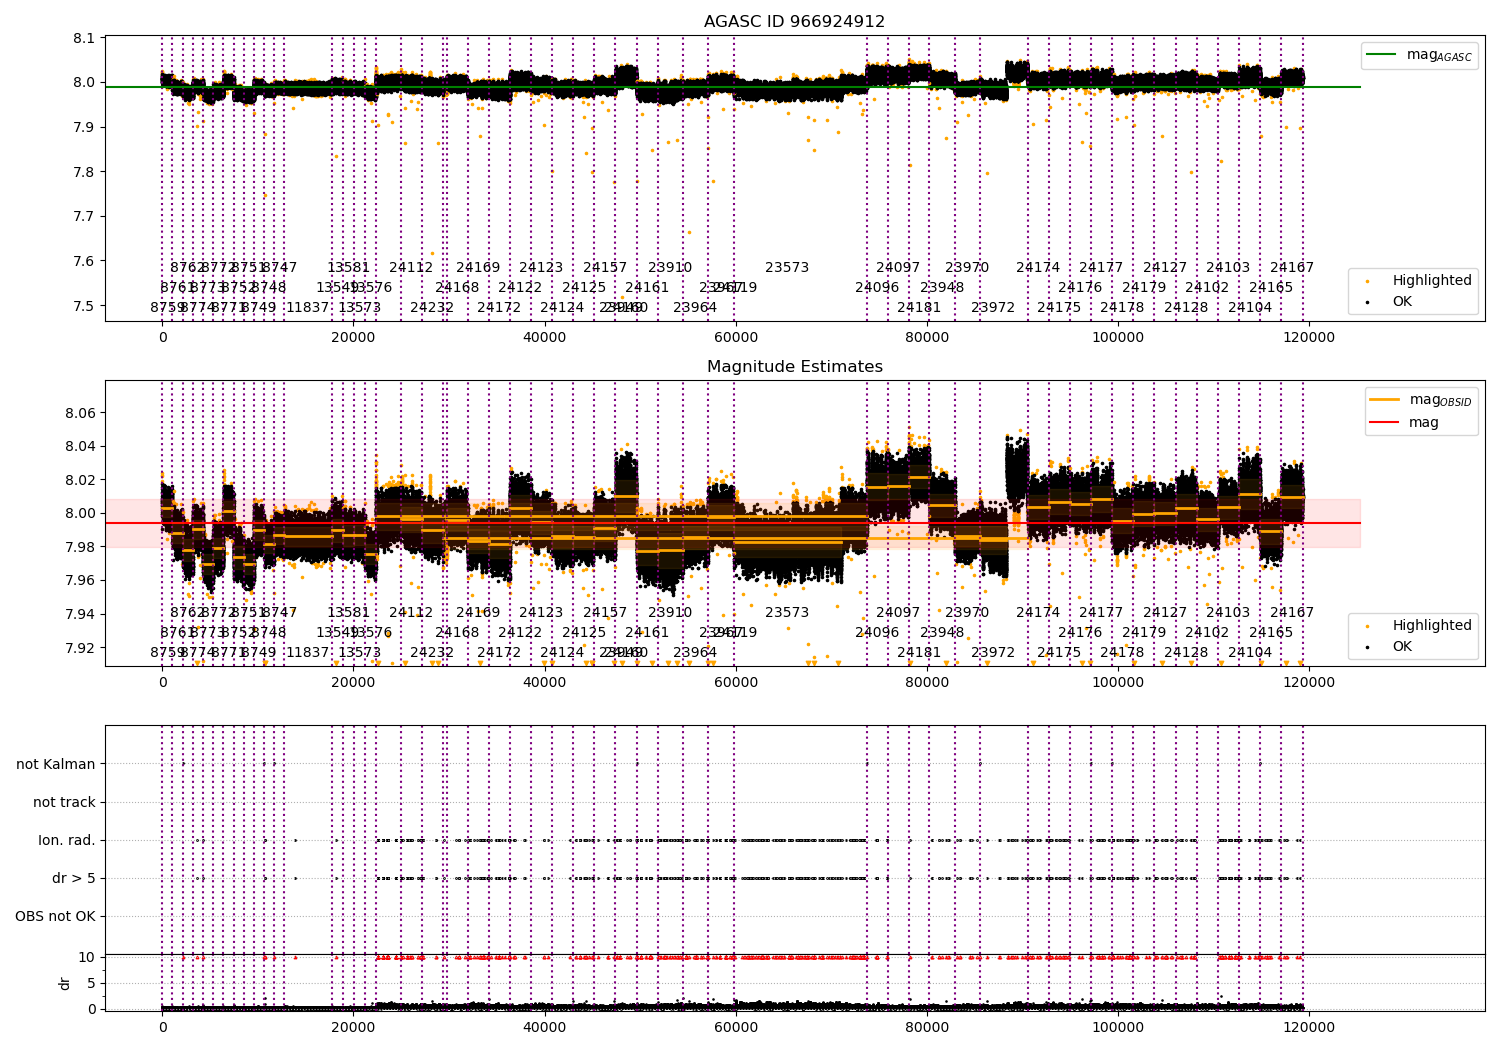Click obsid label 23910 in top panel
1500x1050 pixels.
point(670,268)
